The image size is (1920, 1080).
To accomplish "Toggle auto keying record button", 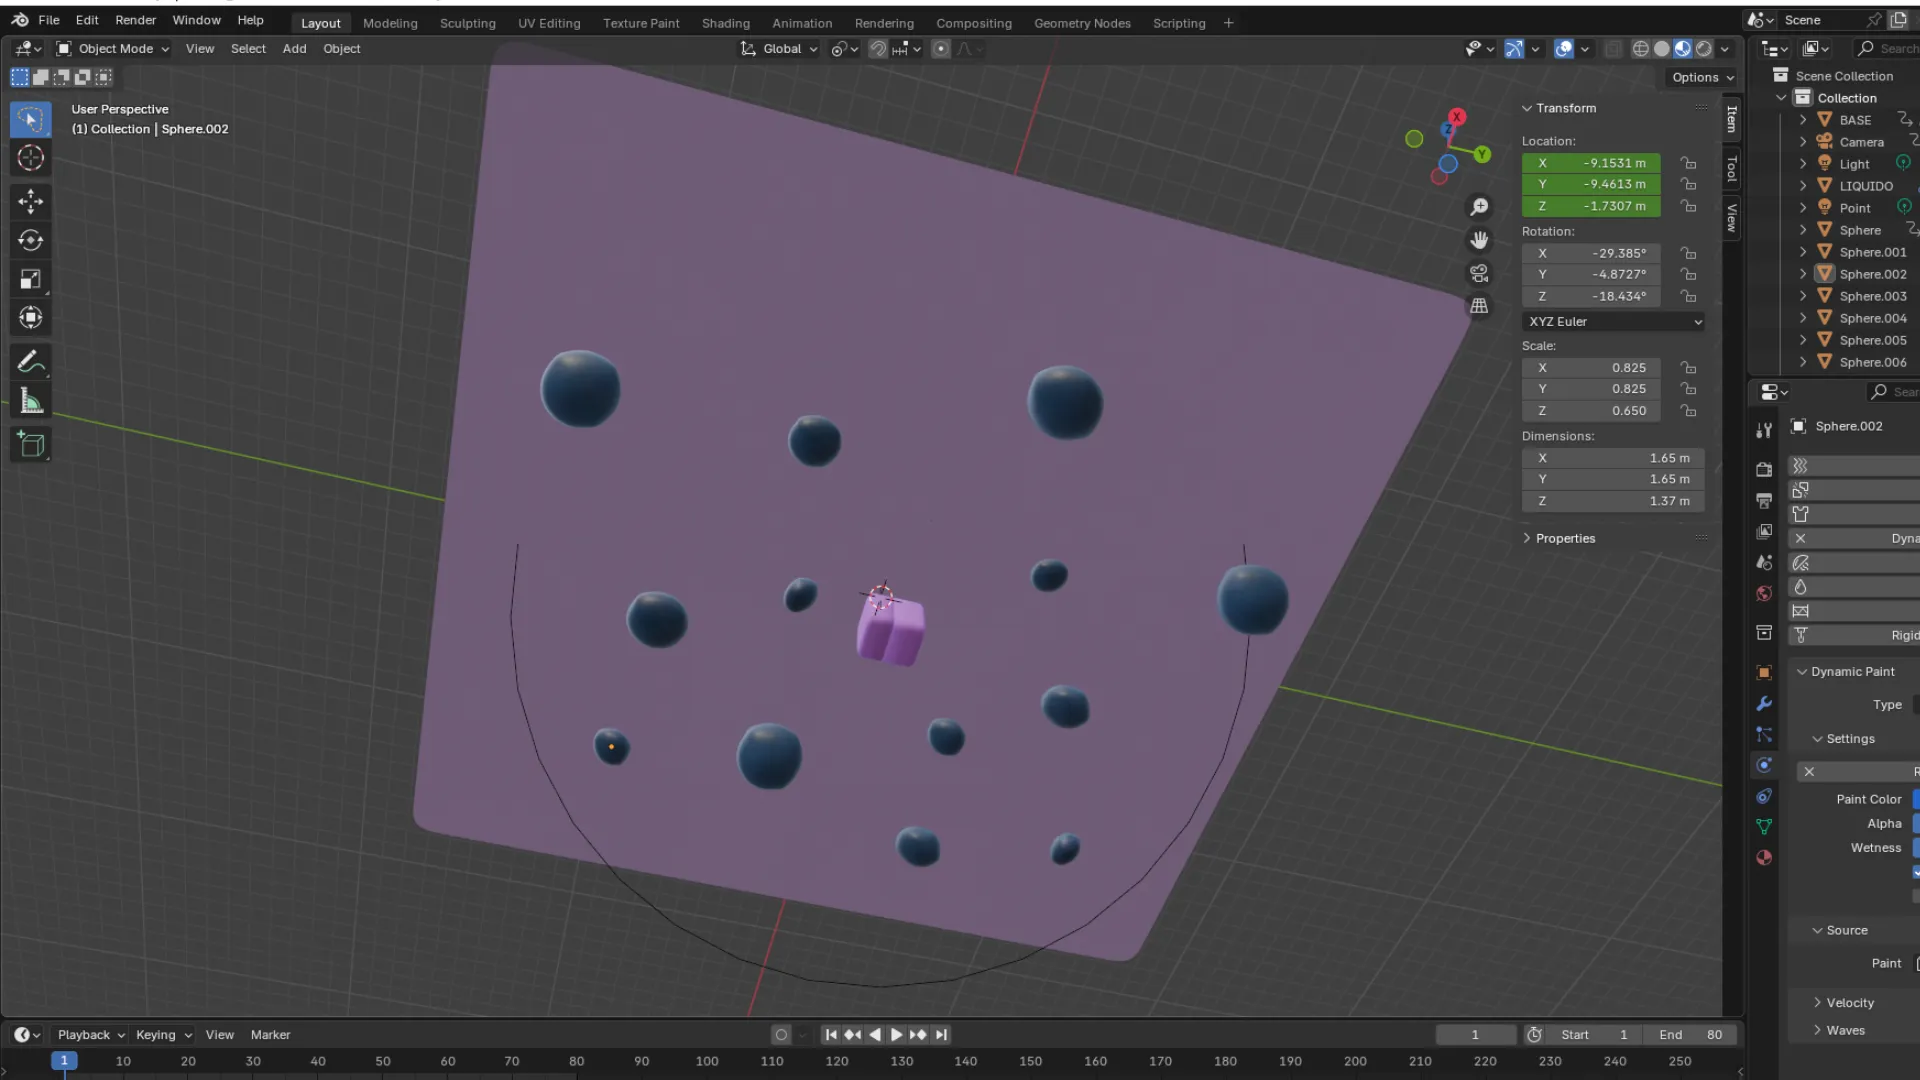I will (781, 1035).
